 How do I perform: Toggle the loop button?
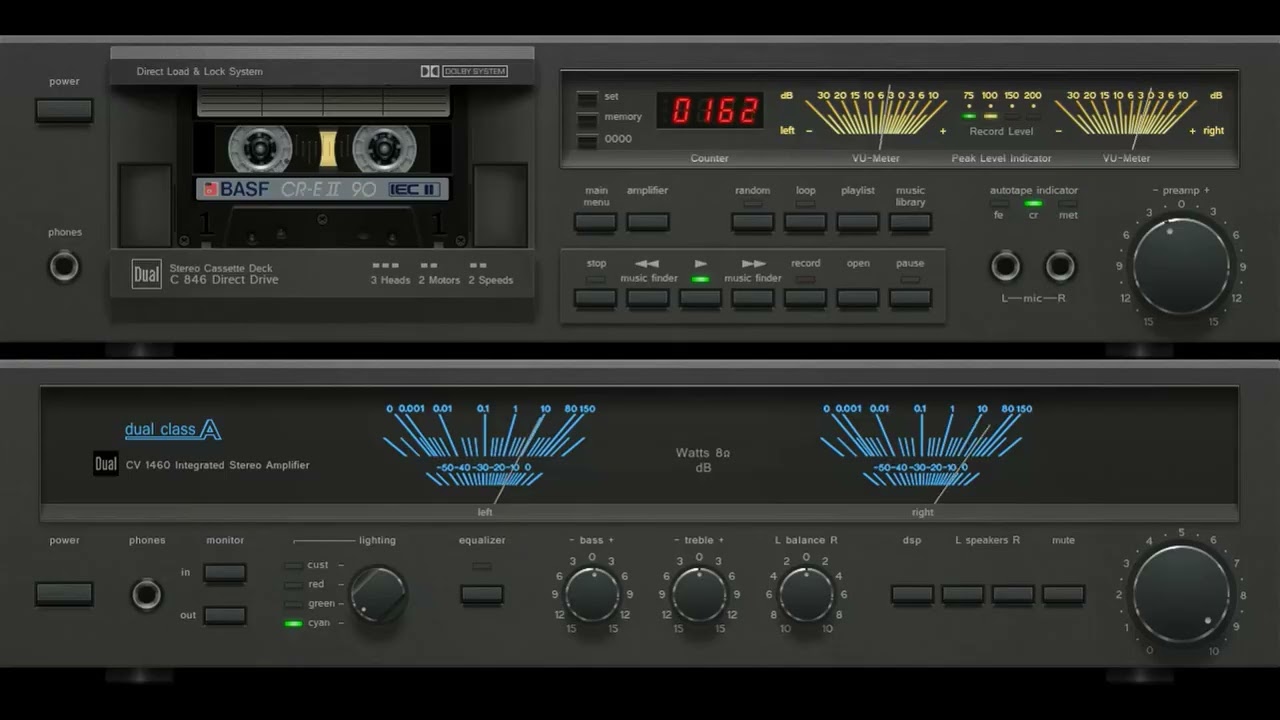point(805,222)
